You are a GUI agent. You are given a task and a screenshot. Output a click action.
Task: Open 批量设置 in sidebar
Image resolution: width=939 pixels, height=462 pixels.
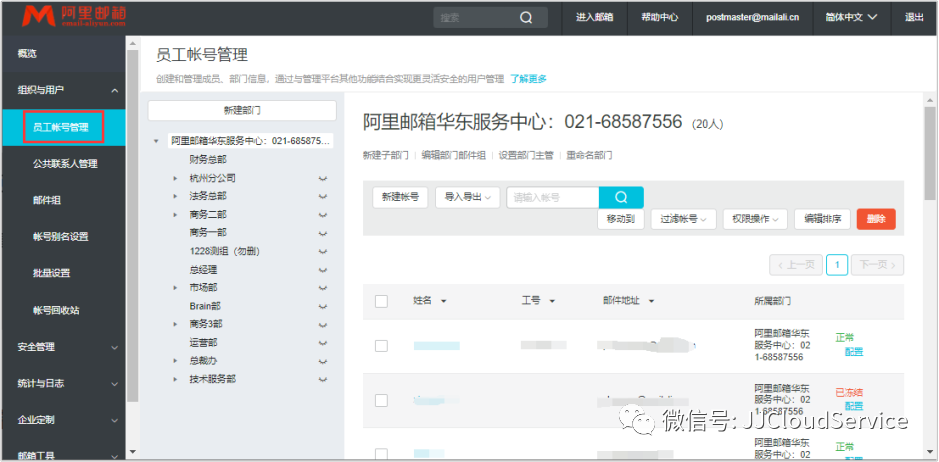pos(52,273)
